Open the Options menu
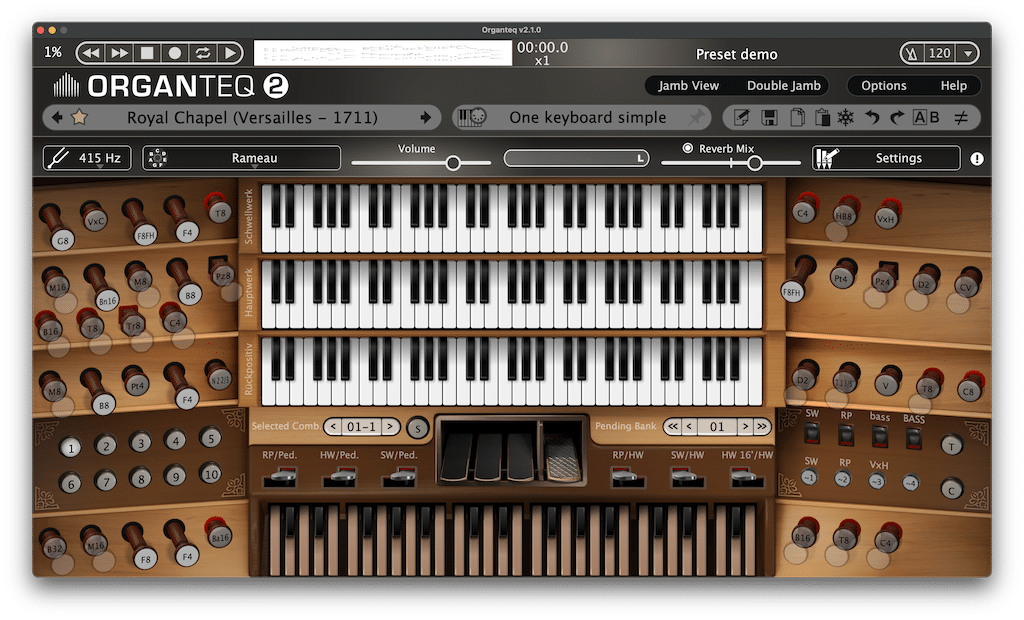Viewport: 1024px width, 620px height. (884, 86)
